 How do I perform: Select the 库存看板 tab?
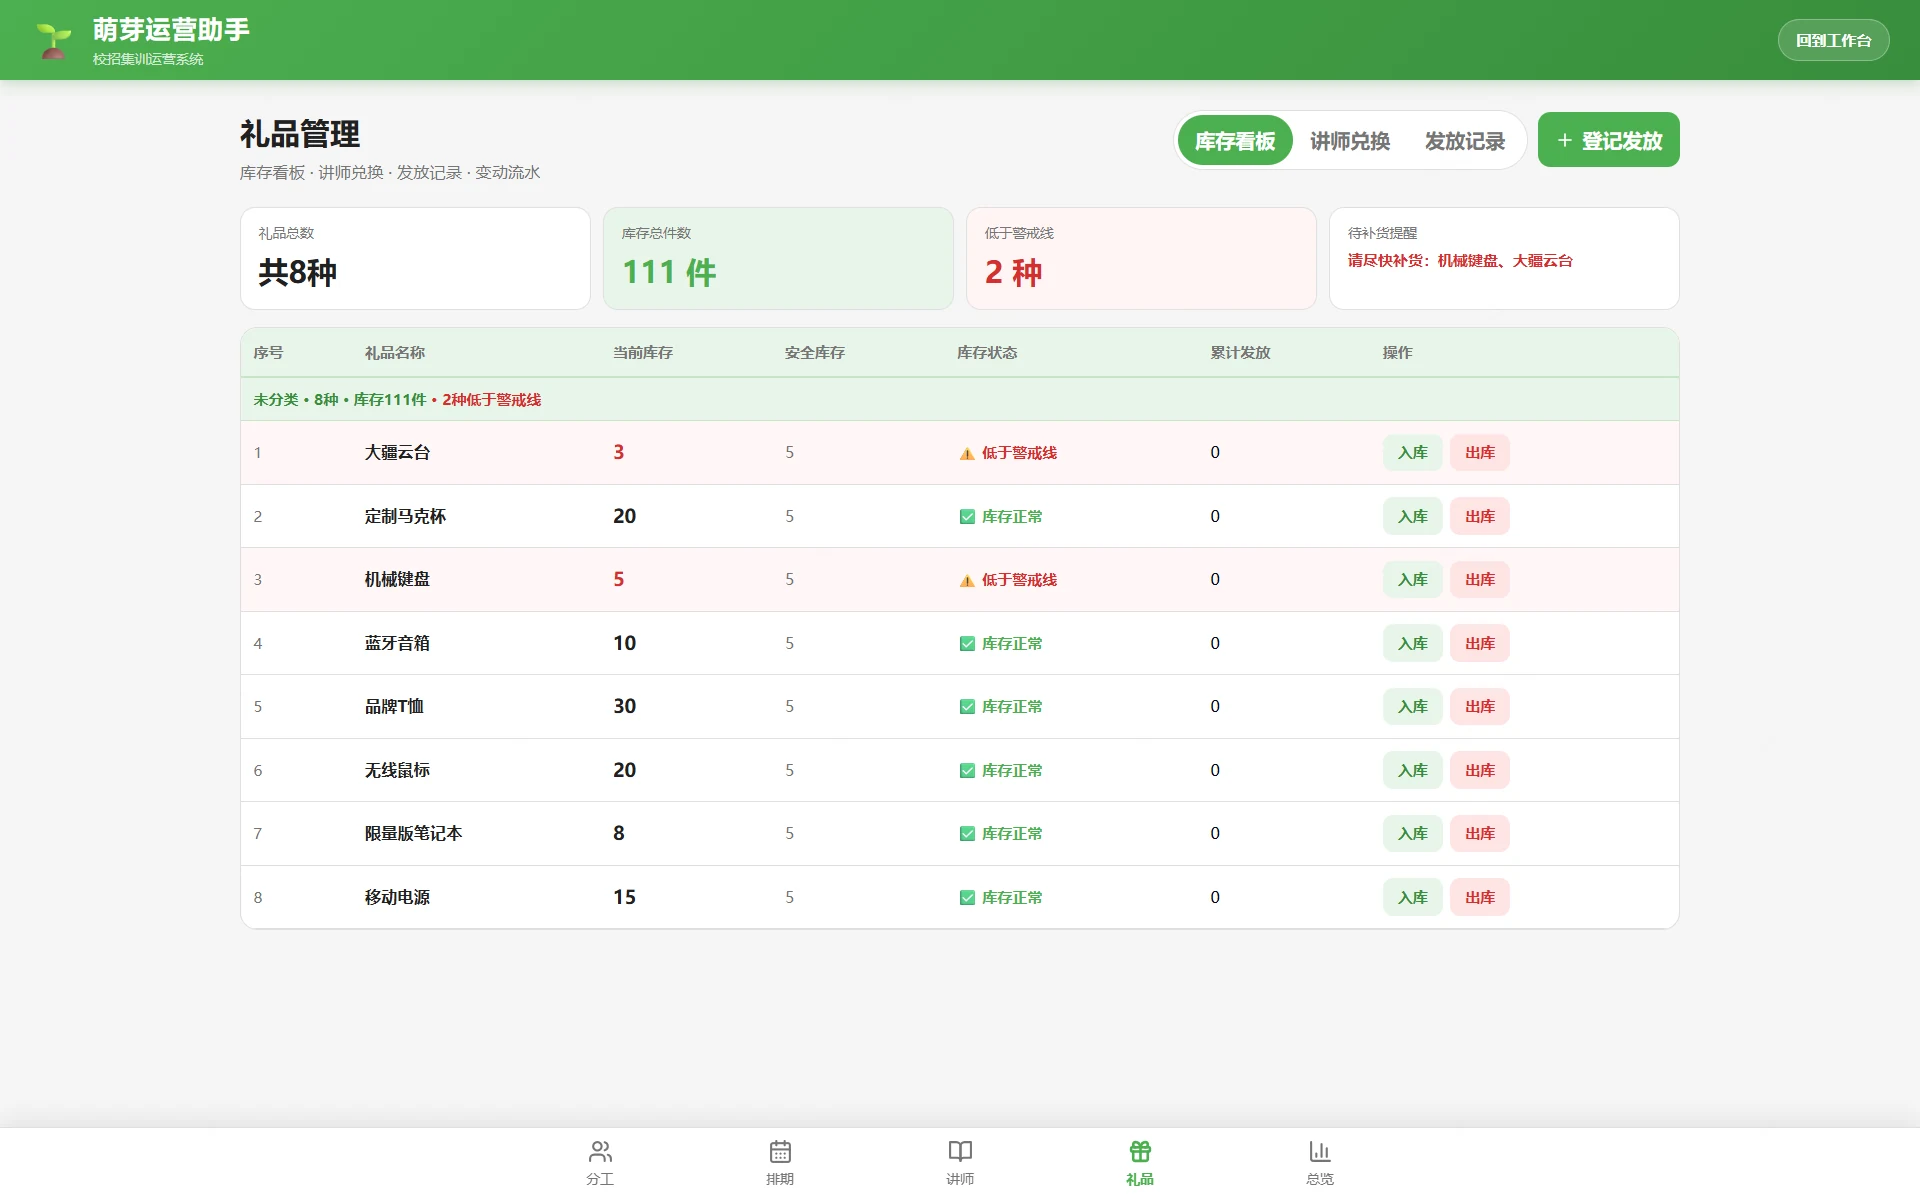pos(1235,141)
